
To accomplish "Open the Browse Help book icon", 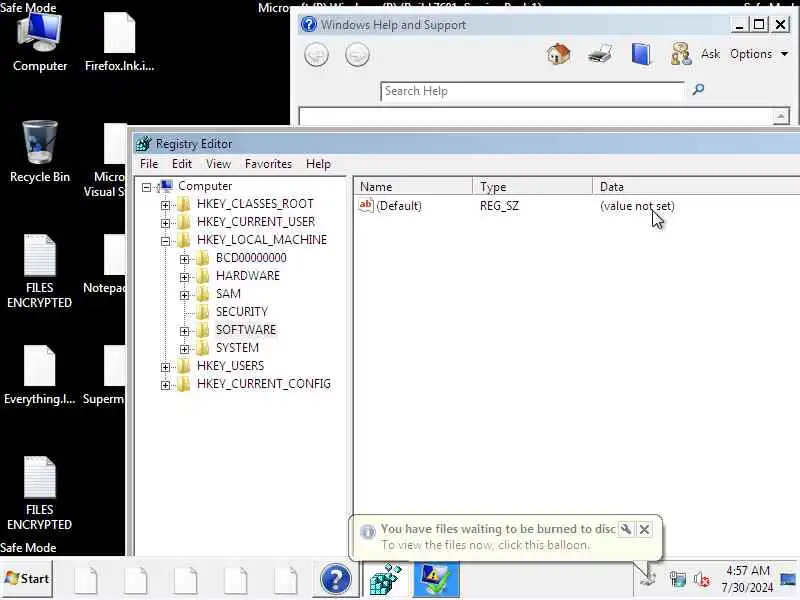I will click(641, 54).
